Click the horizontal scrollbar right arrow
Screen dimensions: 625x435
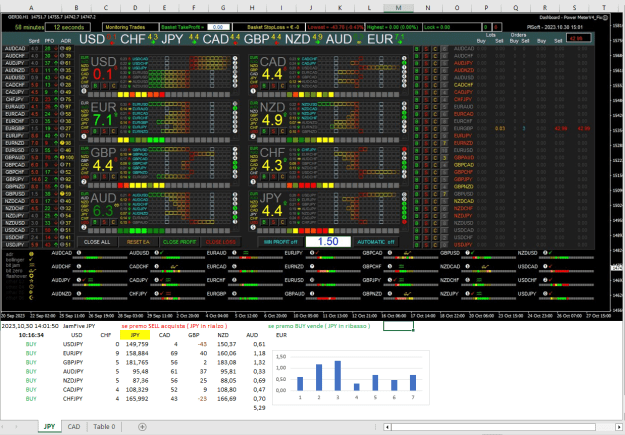click(x=619, y=427)
